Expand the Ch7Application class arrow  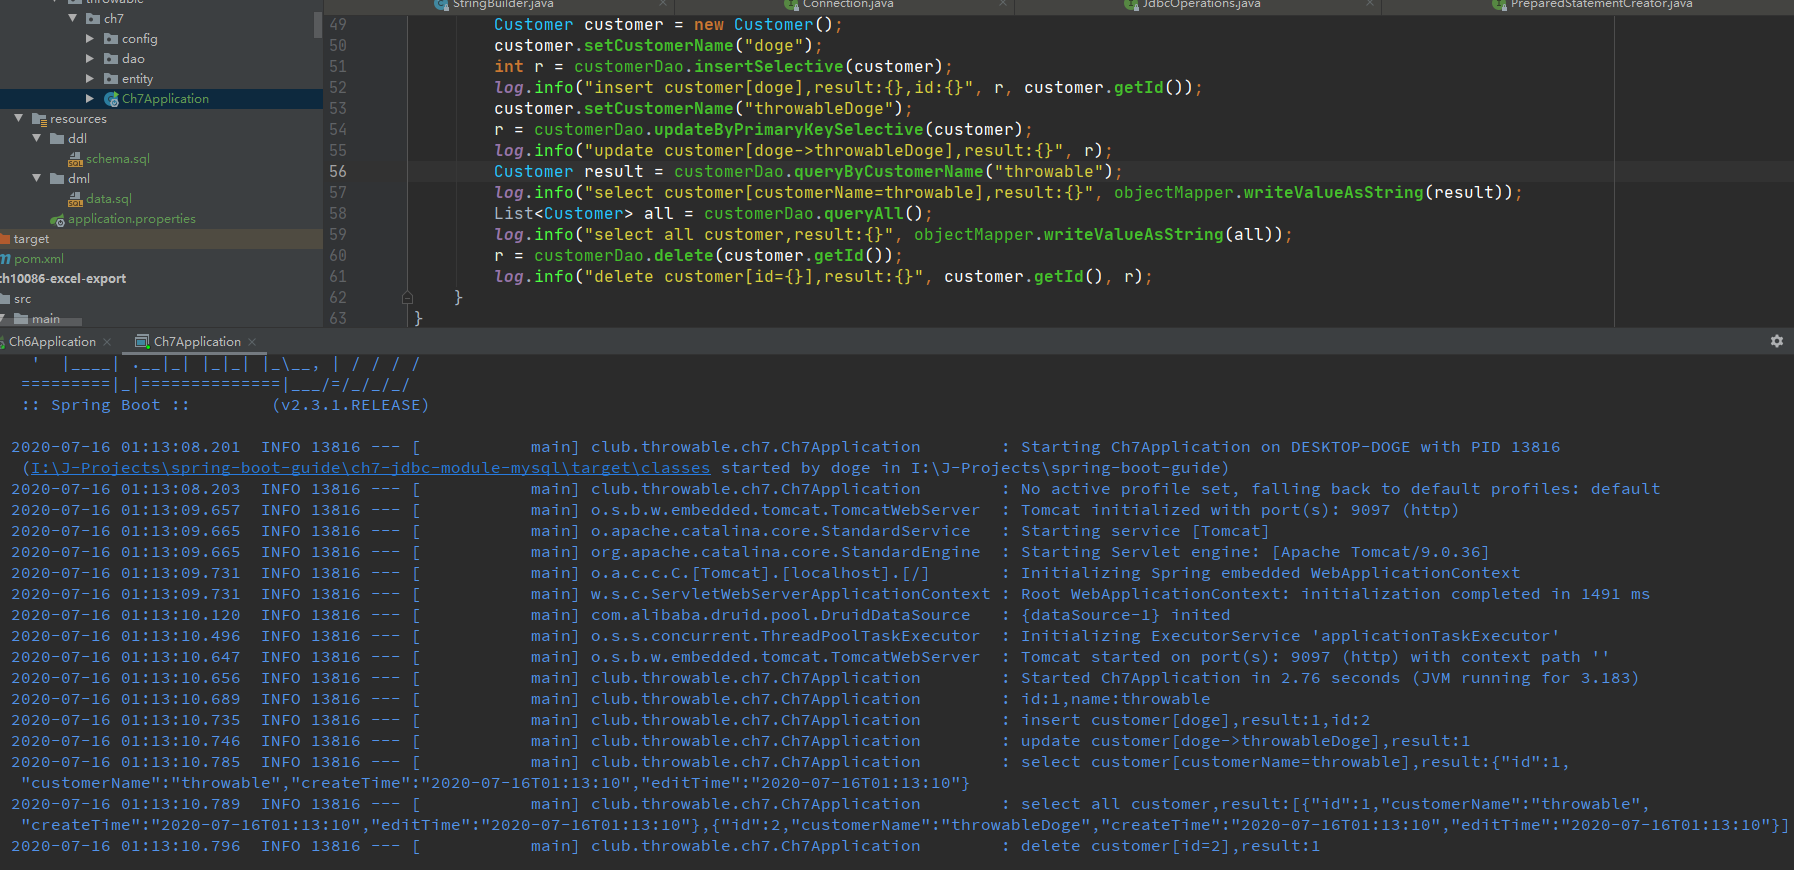click(x=90, y=99)
